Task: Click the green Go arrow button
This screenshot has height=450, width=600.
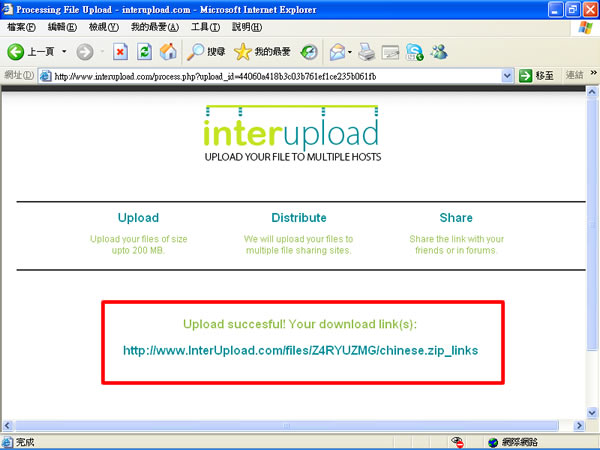Action: (x=525, y=76)
